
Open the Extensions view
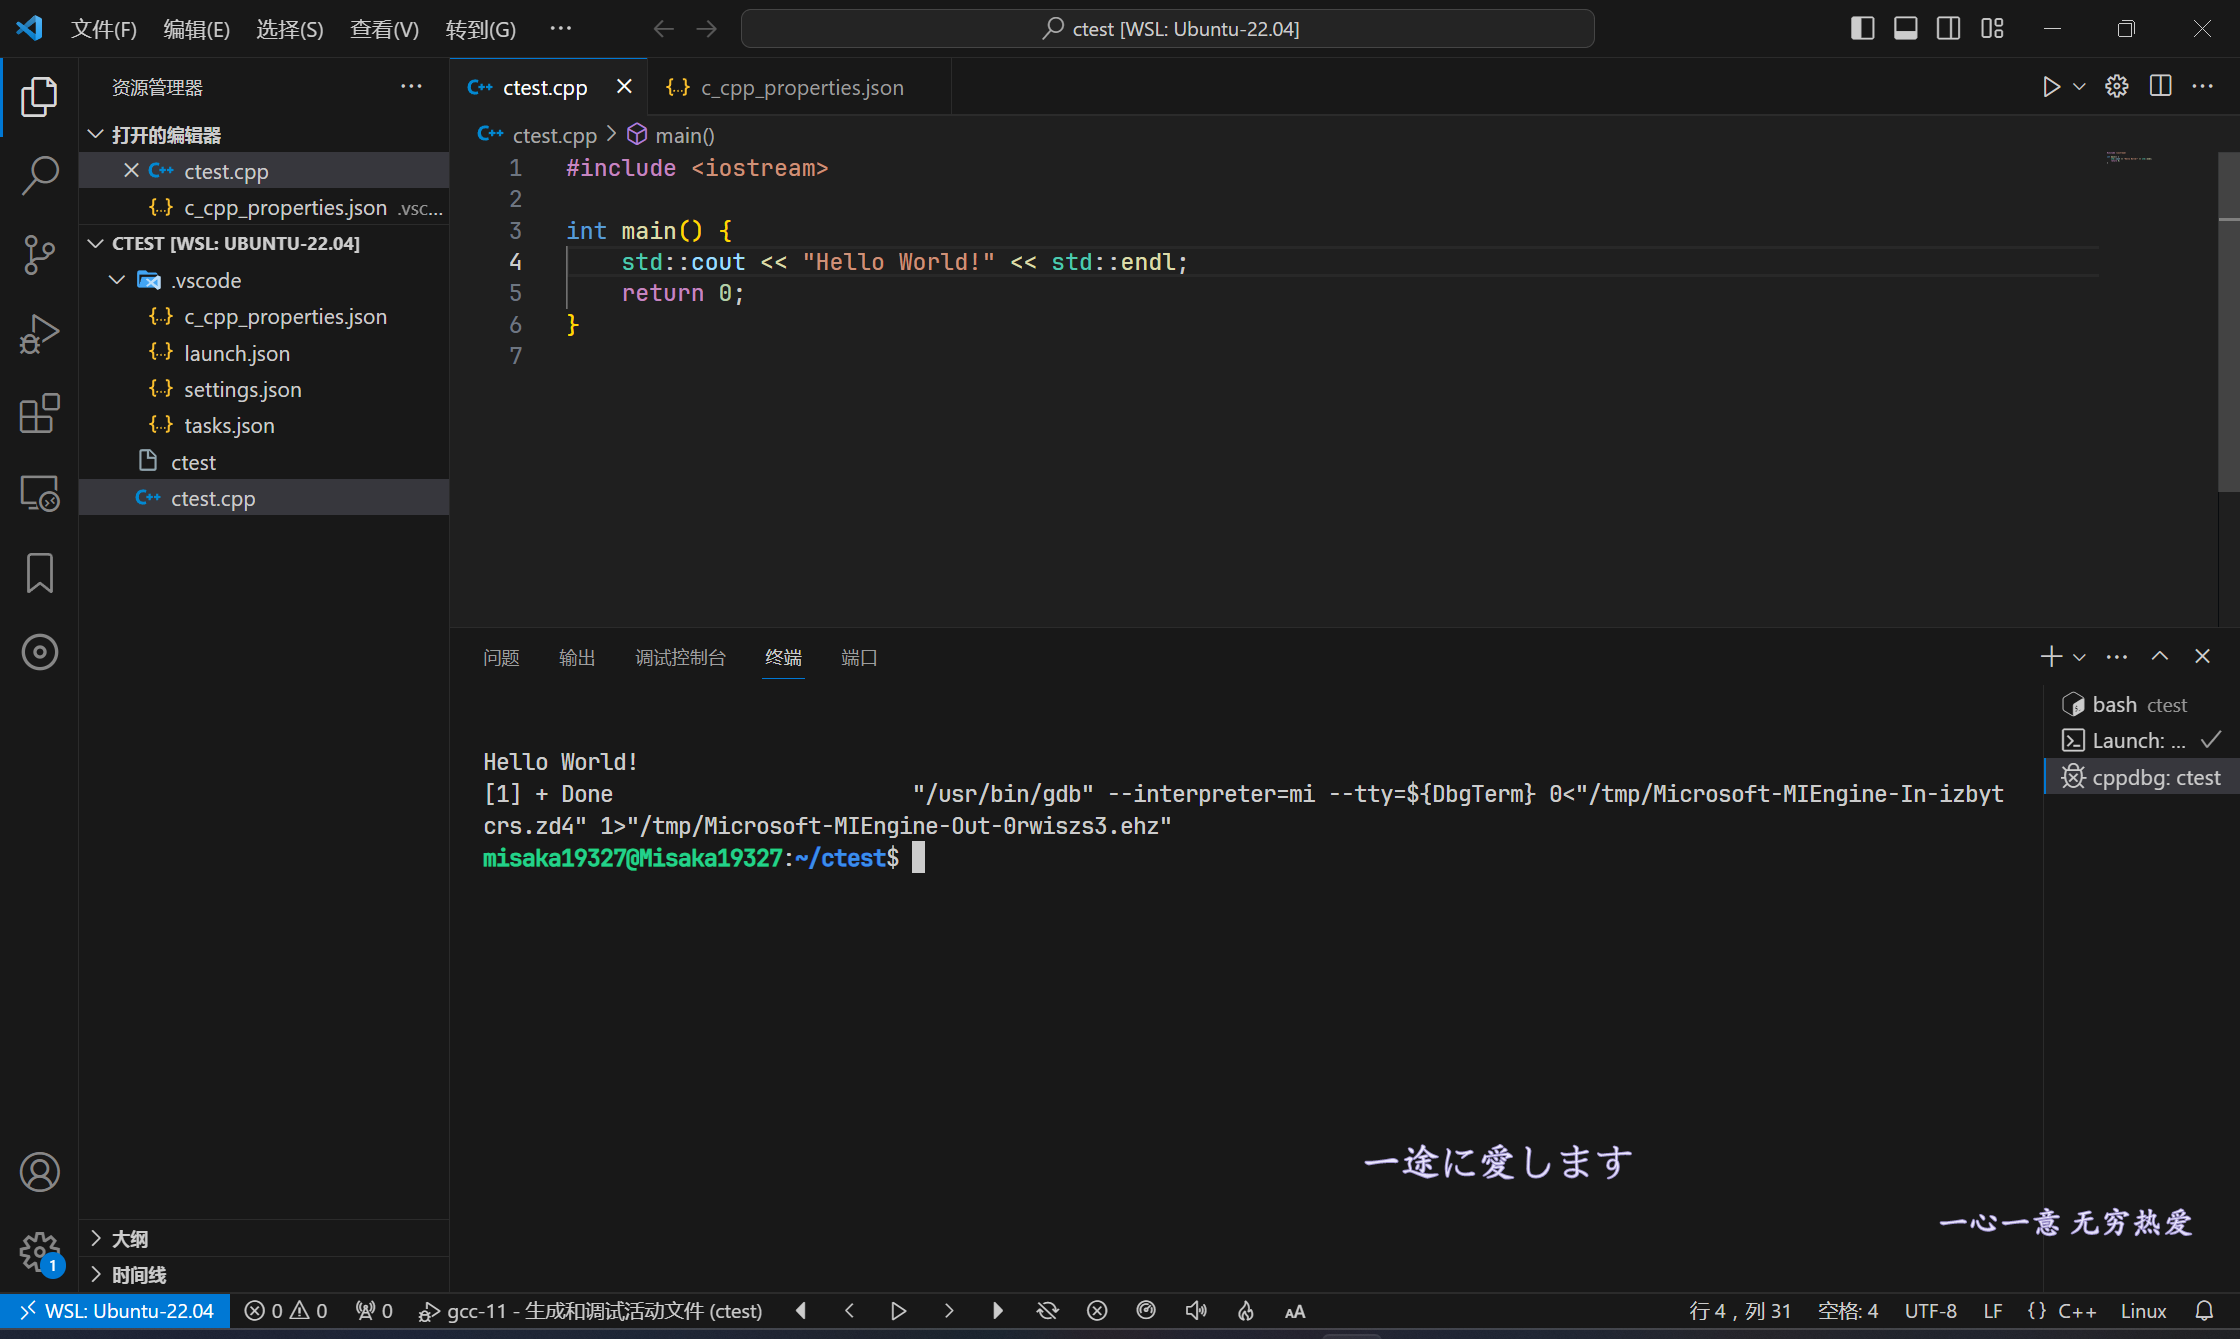pos(39,413)
